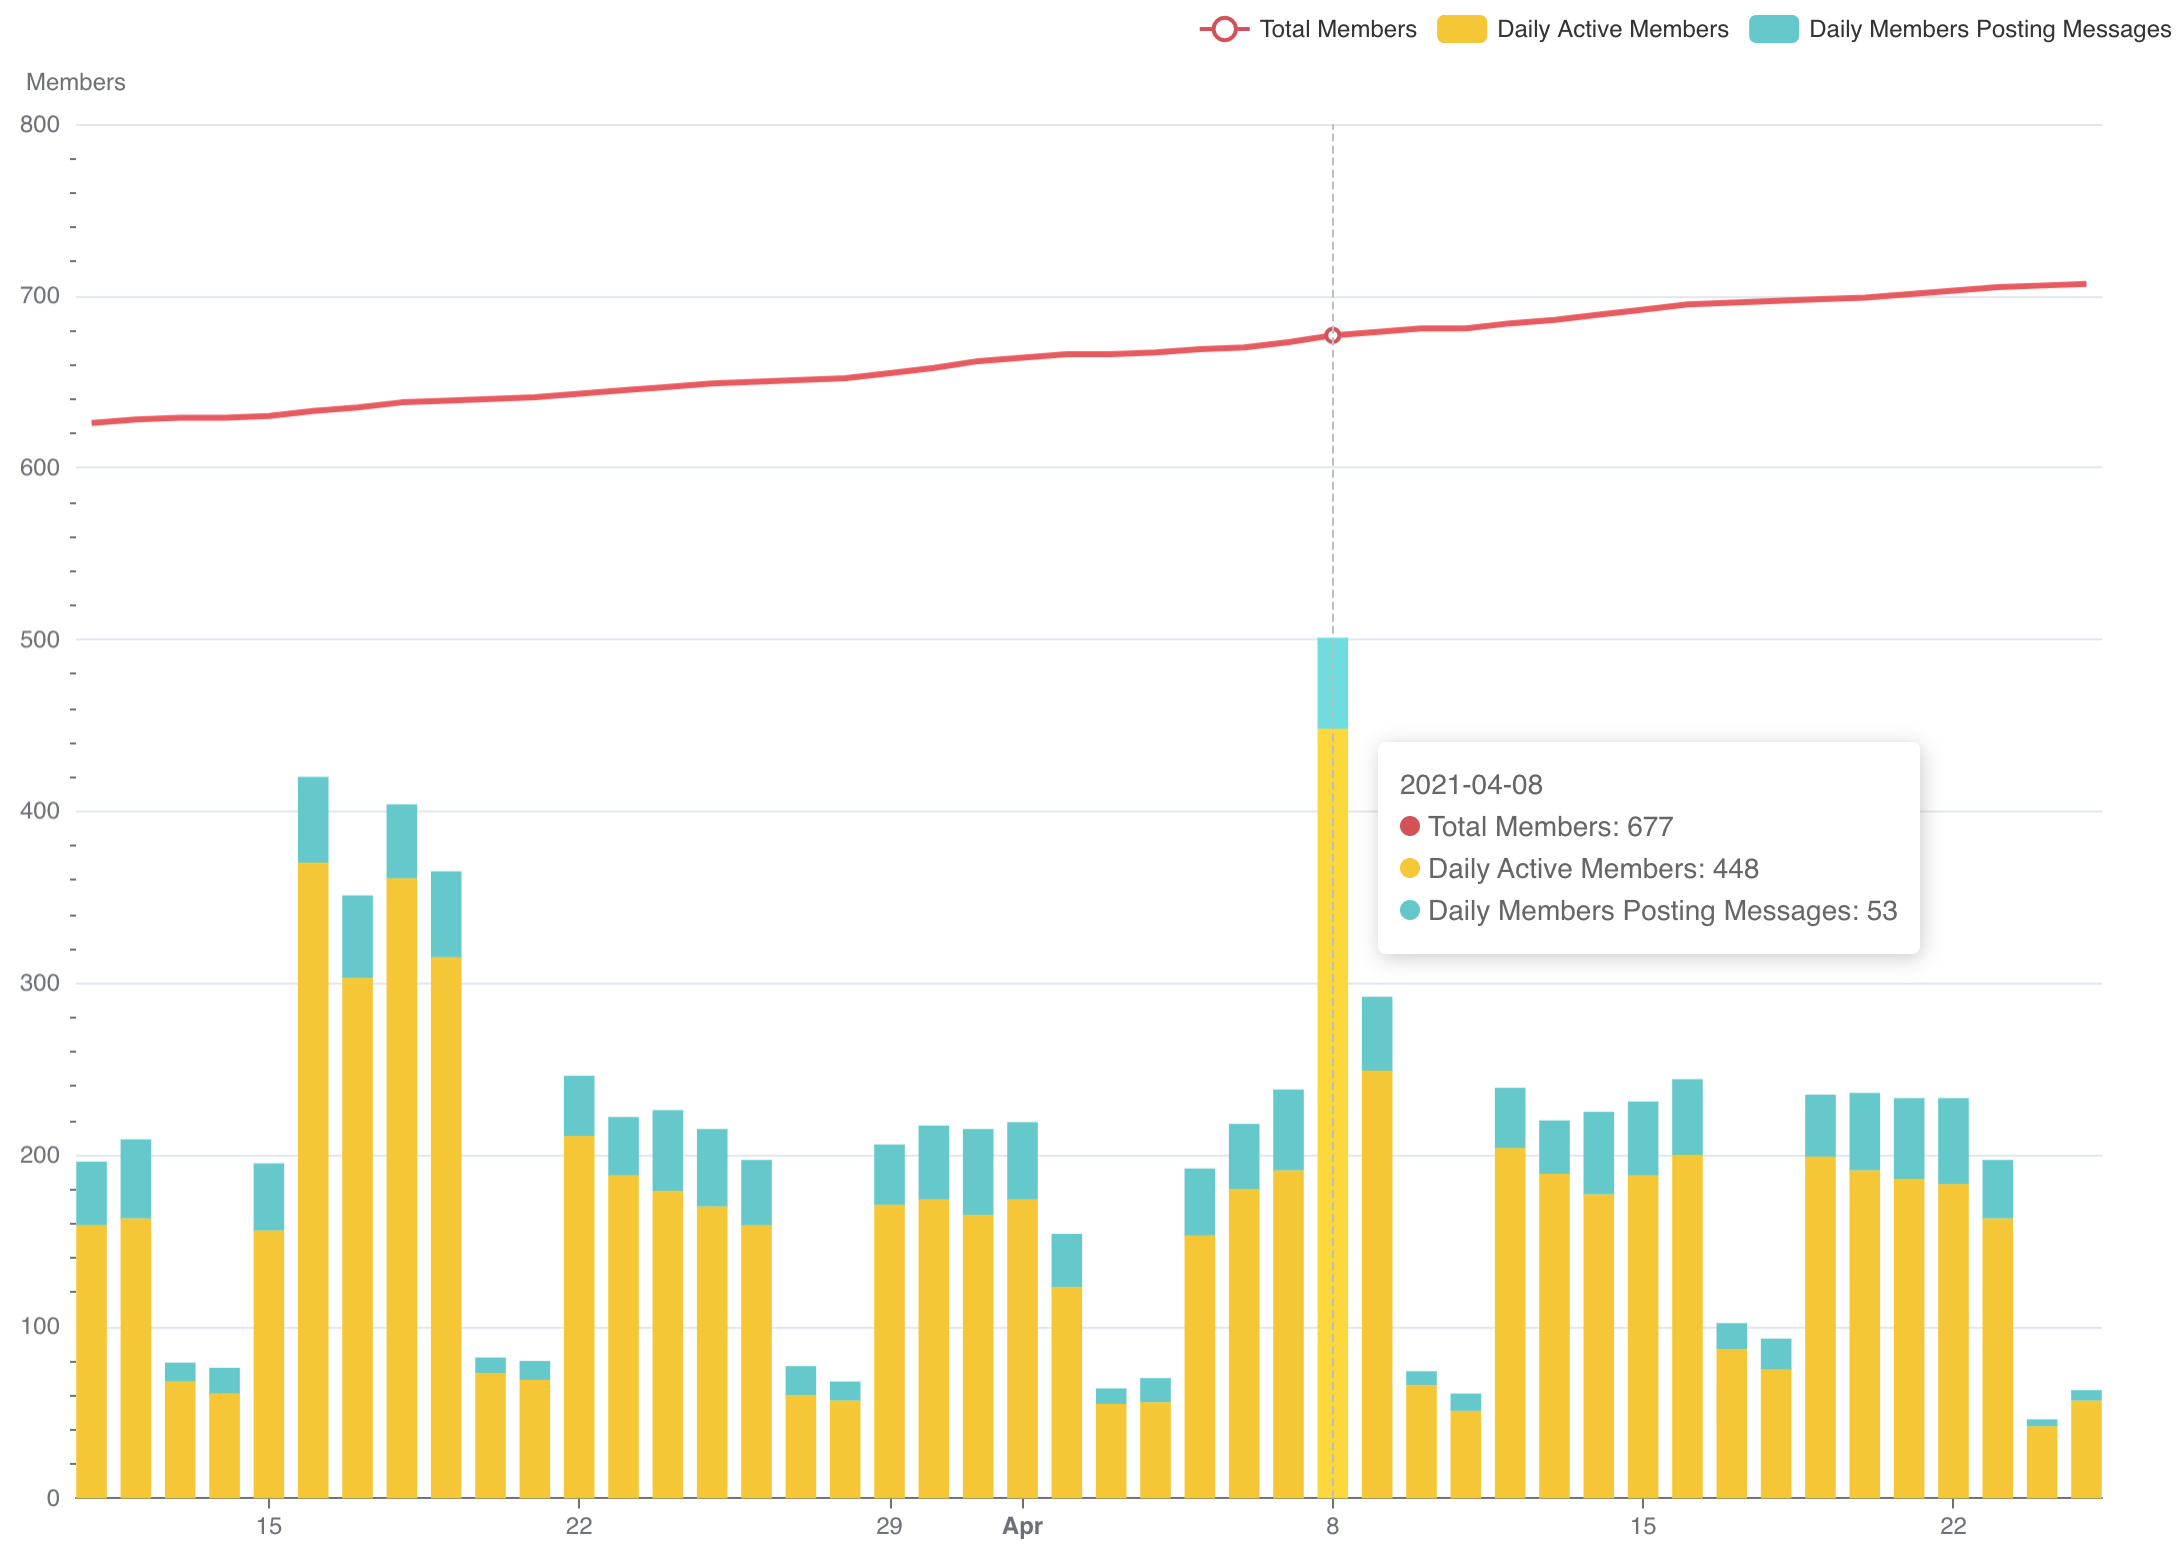Image resolution: width=2184 pixels, height=1568 pixels.
Task: Click the yellow dot beside Daily Active Members tooltip row
Action: (x=1411, y=869)
